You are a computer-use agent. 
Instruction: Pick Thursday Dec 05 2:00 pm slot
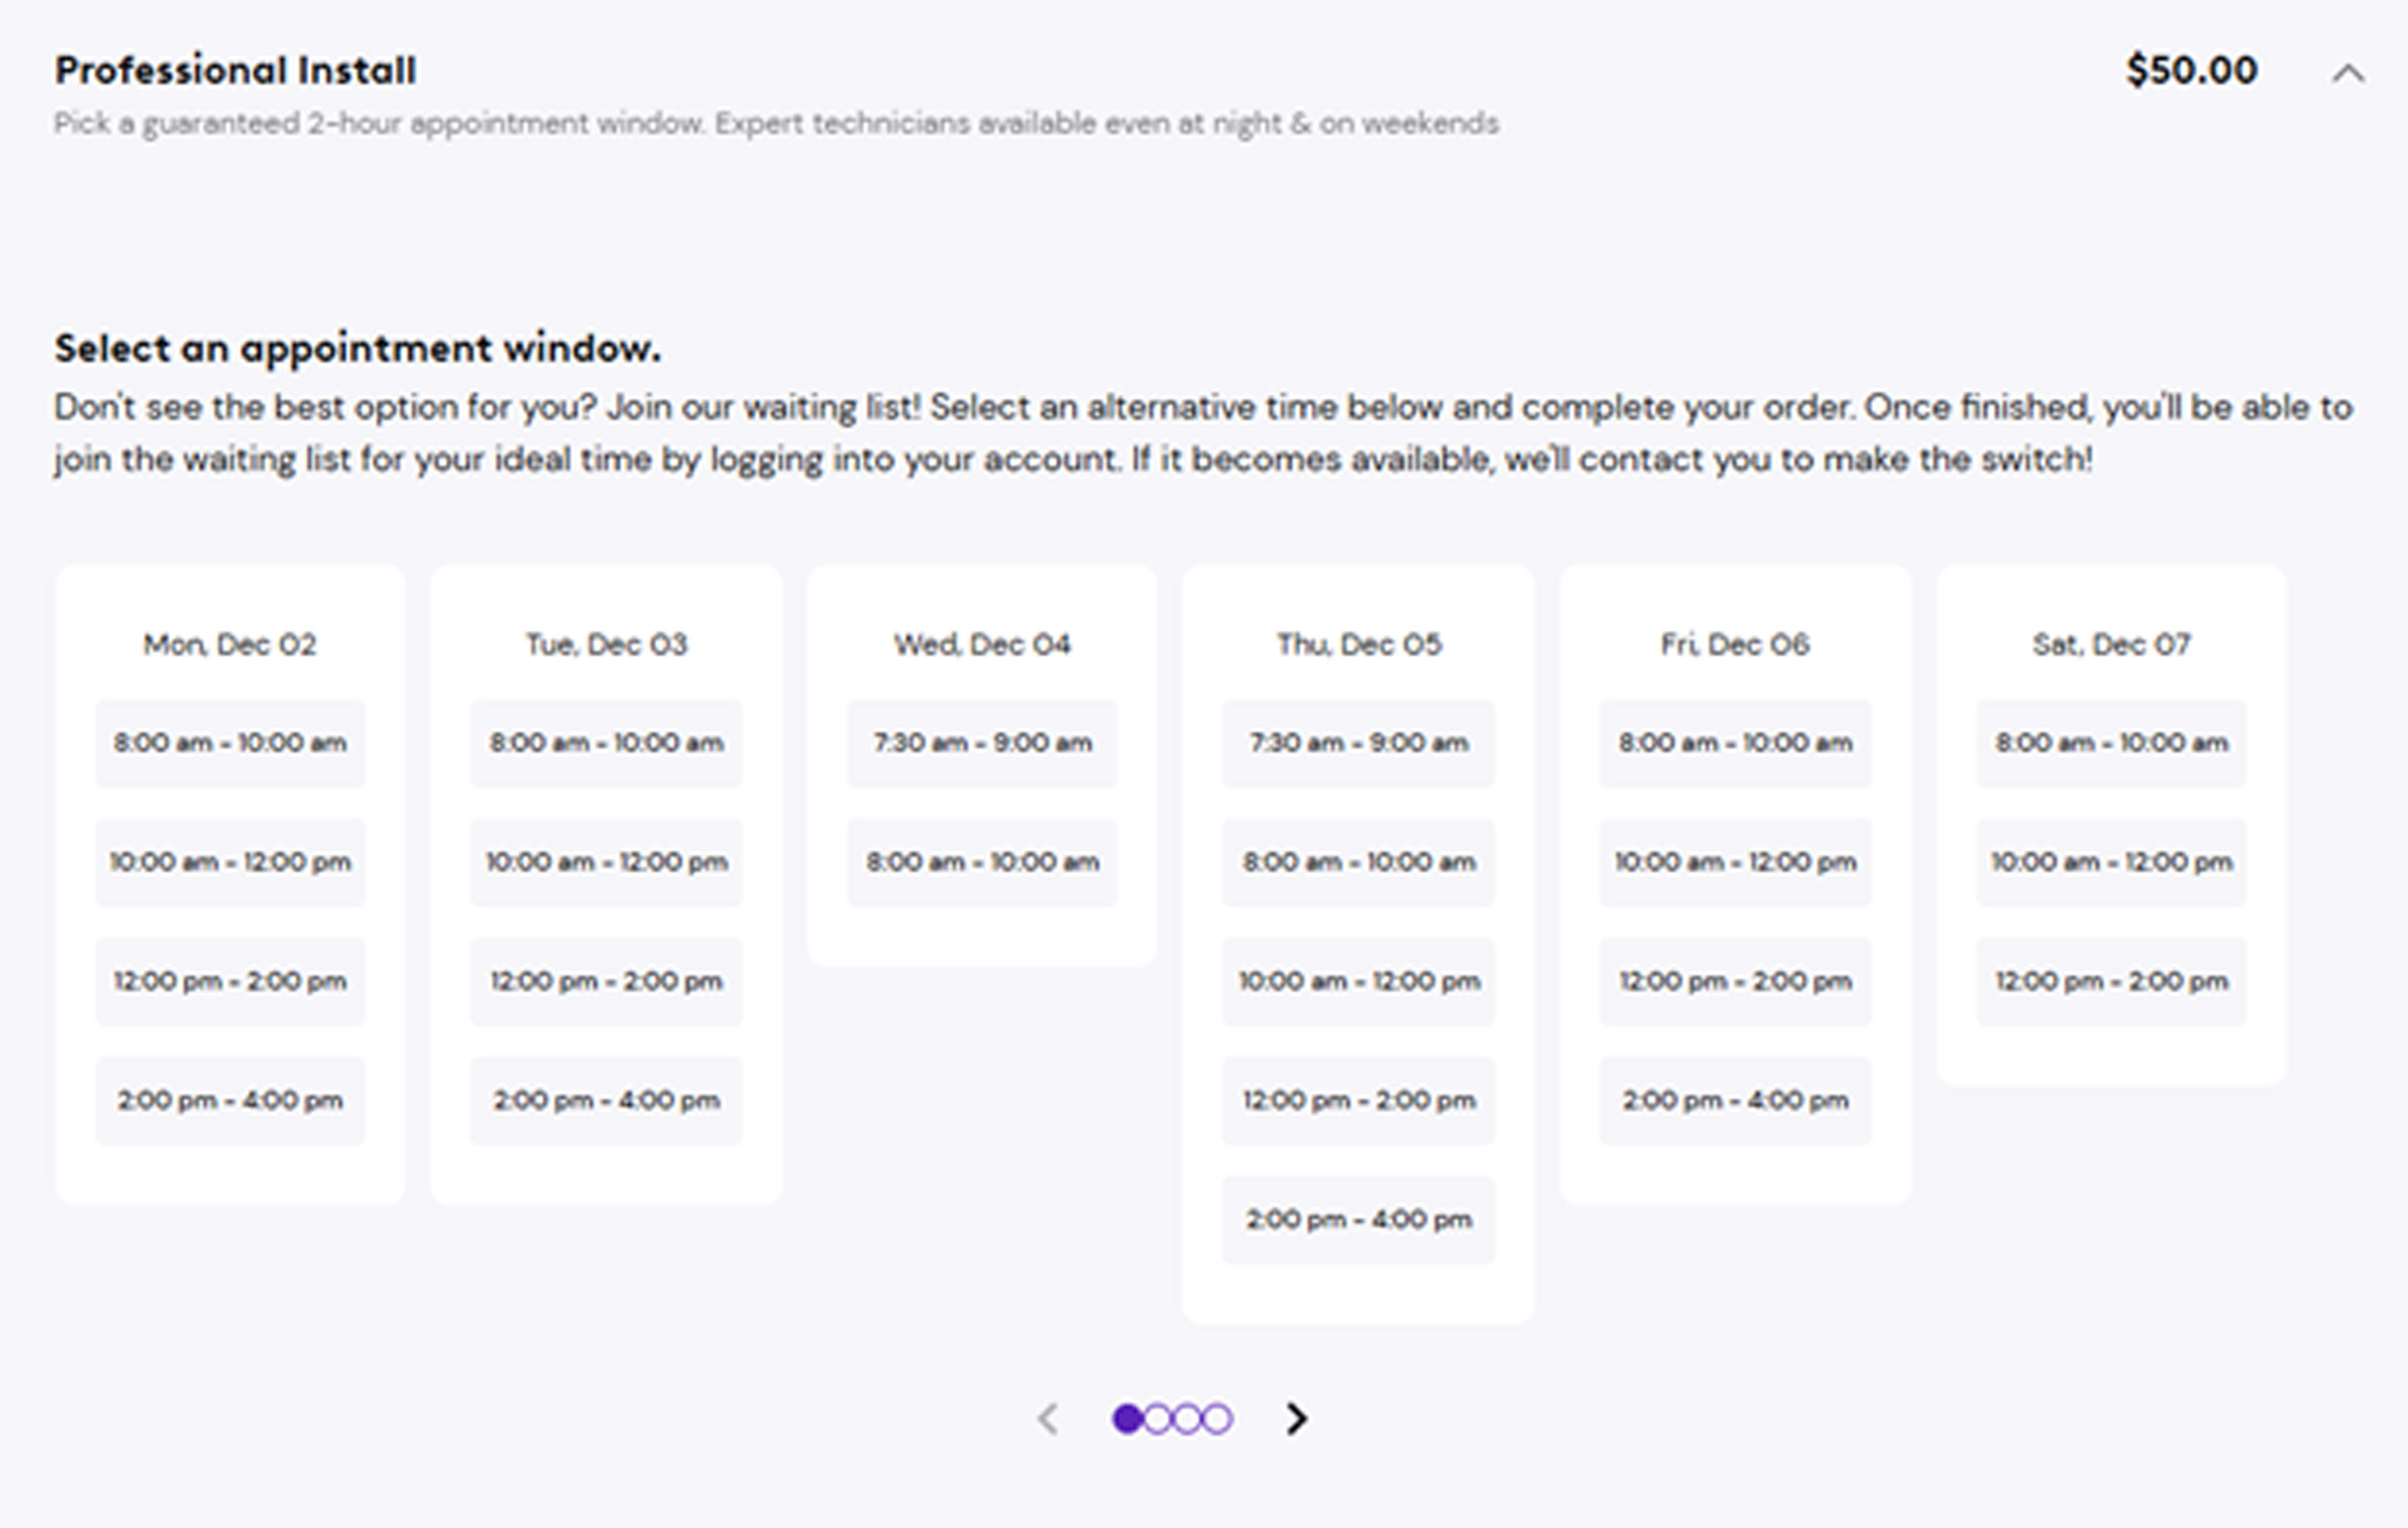click(x=1358, y=1219)
